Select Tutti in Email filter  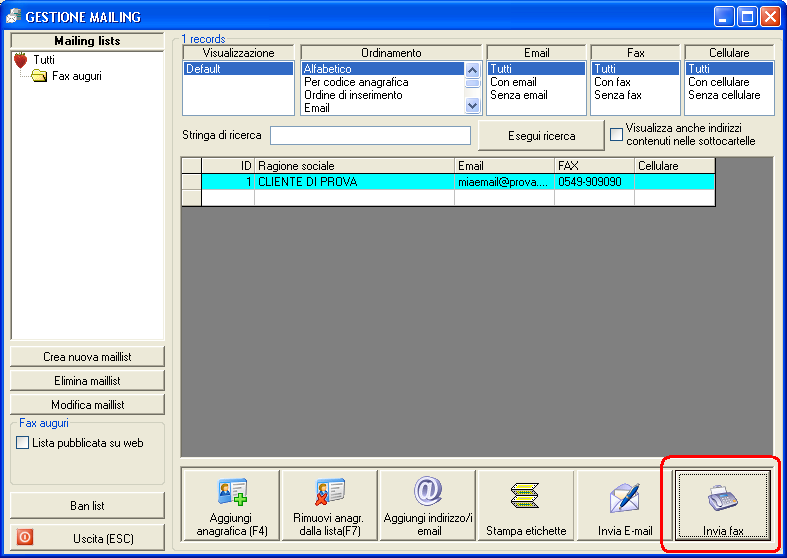pos(536,69)
